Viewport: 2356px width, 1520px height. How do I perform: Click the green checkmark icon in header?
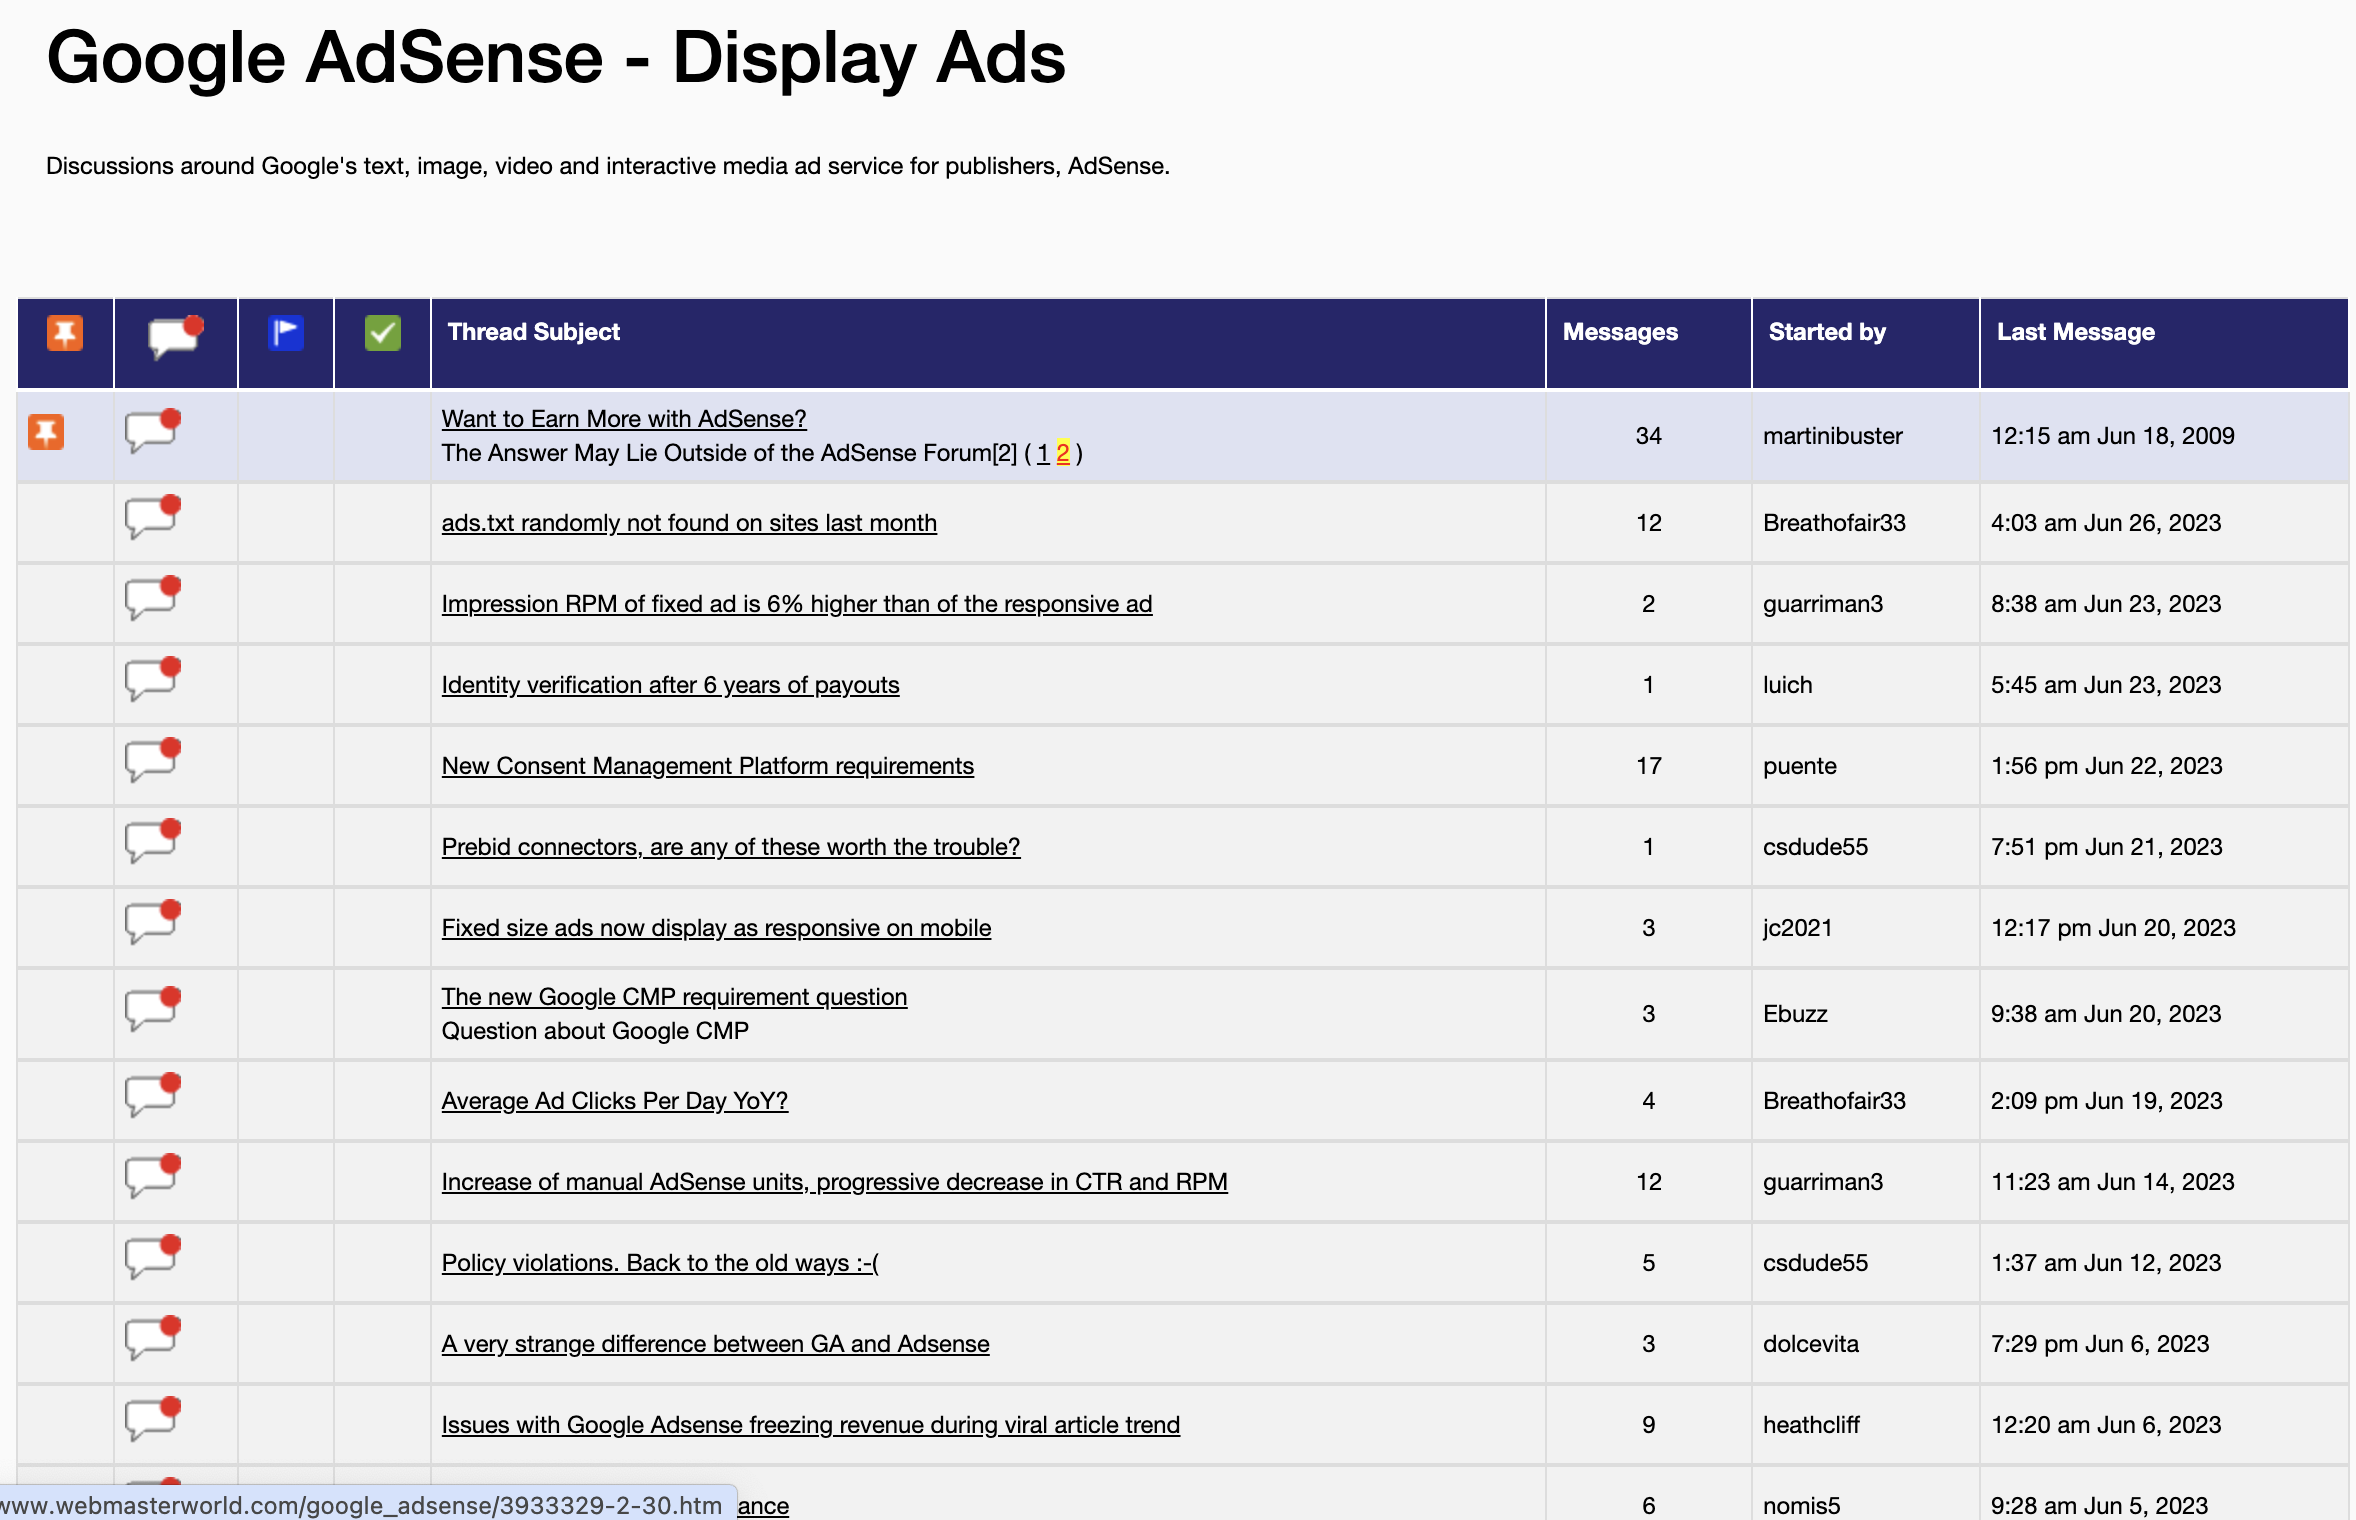click(383, 333)
